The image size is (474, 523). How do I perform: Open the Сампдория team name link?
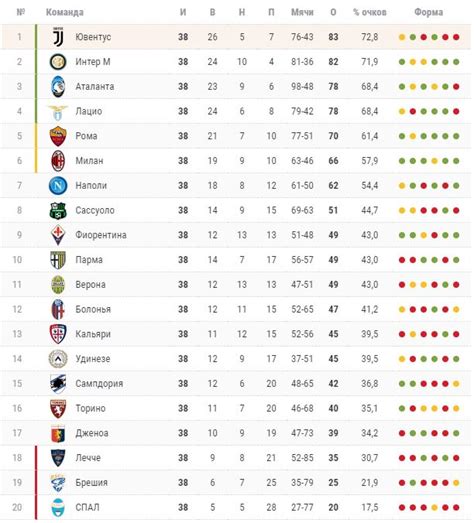click(x=99, y=384)
